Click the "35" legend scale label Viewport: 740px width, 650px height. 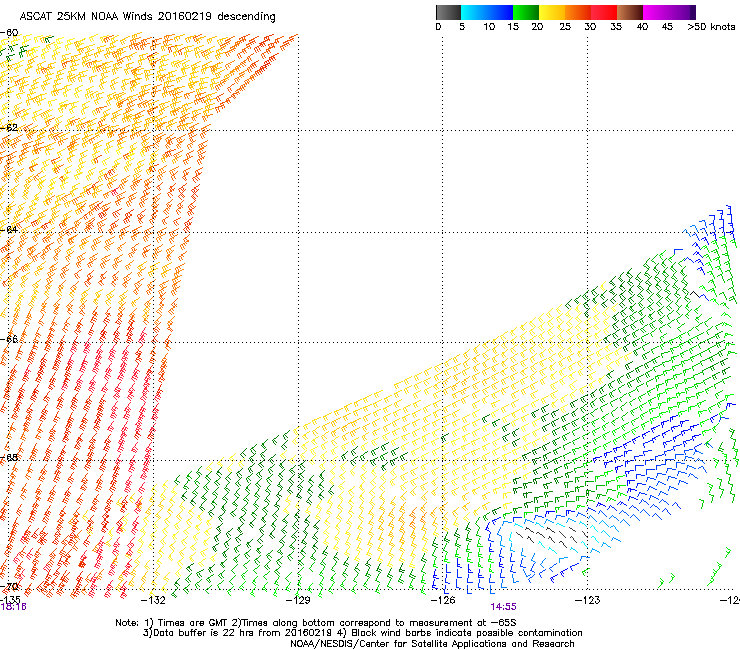(616, 27)
